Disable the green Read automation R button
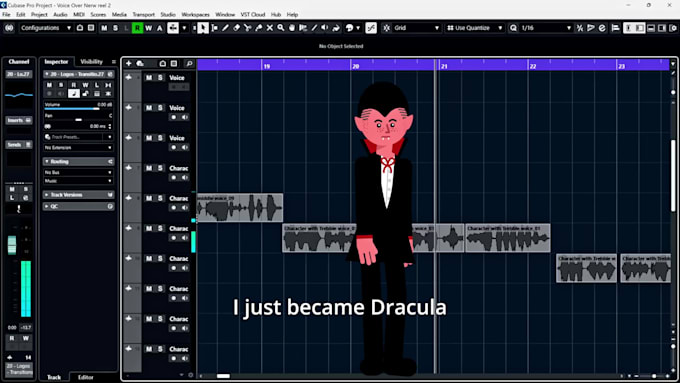This screenshot has height=383, width=680. (x=137, y=28)
